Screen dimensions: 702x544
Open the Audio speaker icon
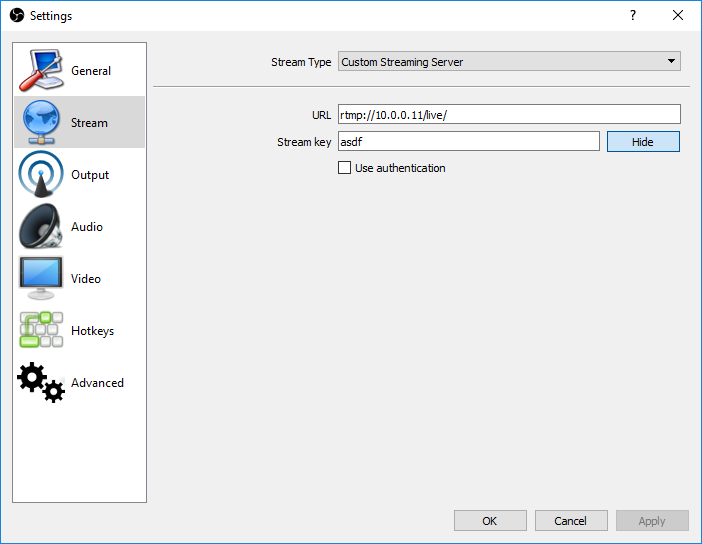coord(41,227)
